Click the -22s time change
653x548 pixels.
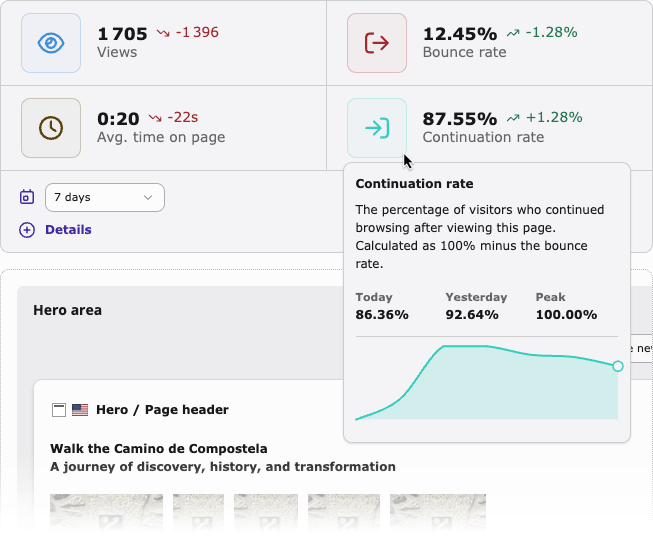point(183,117)
